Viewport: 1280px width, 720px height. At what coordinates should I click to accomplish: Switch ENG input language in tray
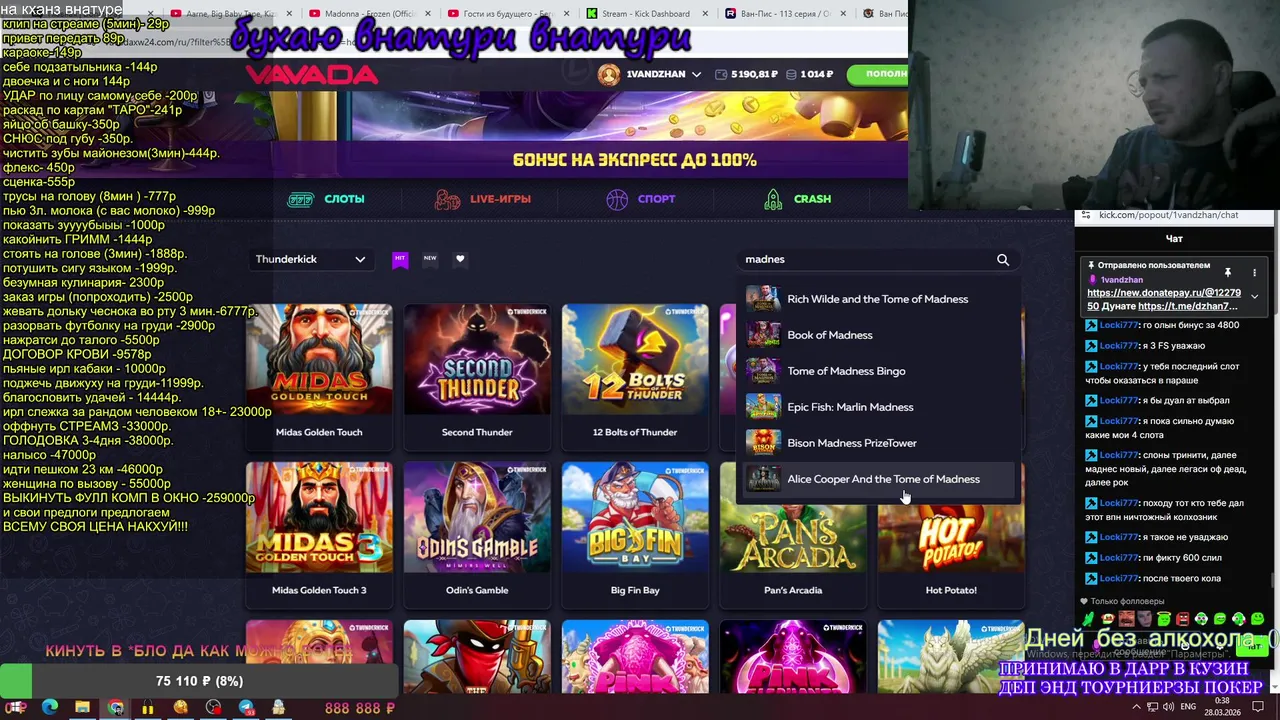click(x=1189, y=707)
